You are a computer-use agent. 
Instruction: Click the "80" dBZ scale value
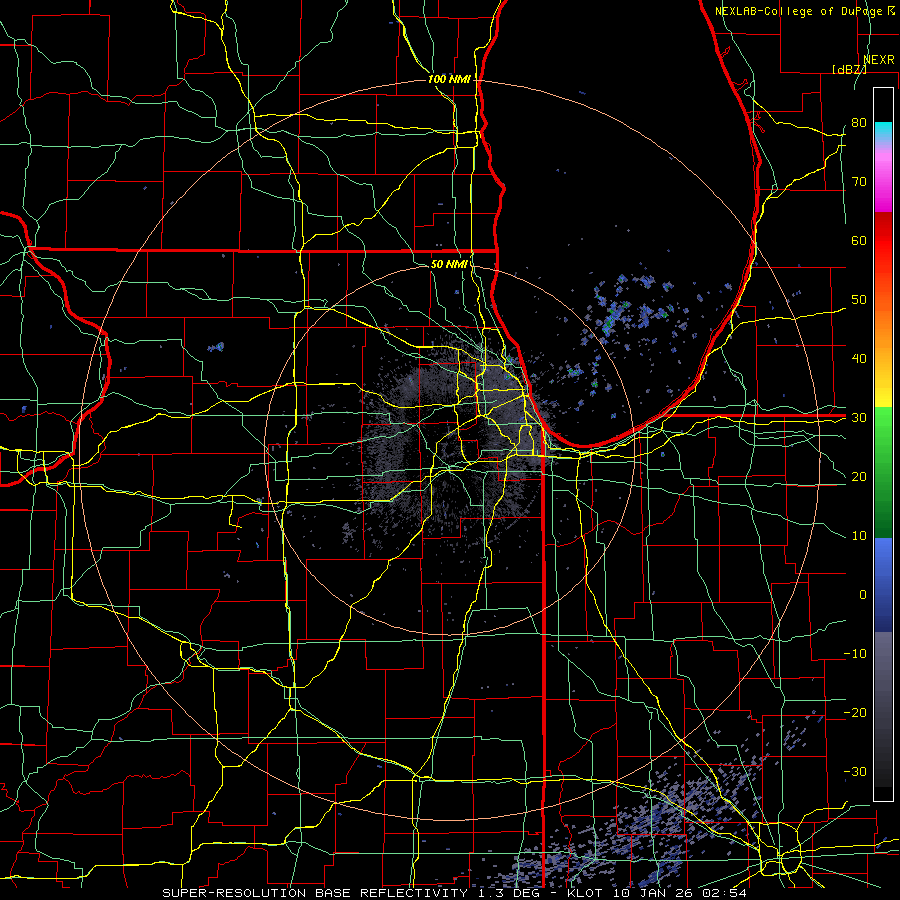[859, 123]
